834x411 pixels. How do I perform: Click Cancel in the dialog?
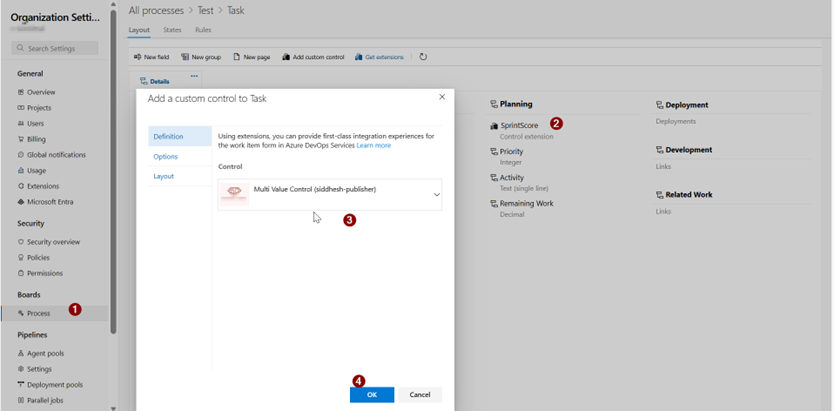pos(420,395)
